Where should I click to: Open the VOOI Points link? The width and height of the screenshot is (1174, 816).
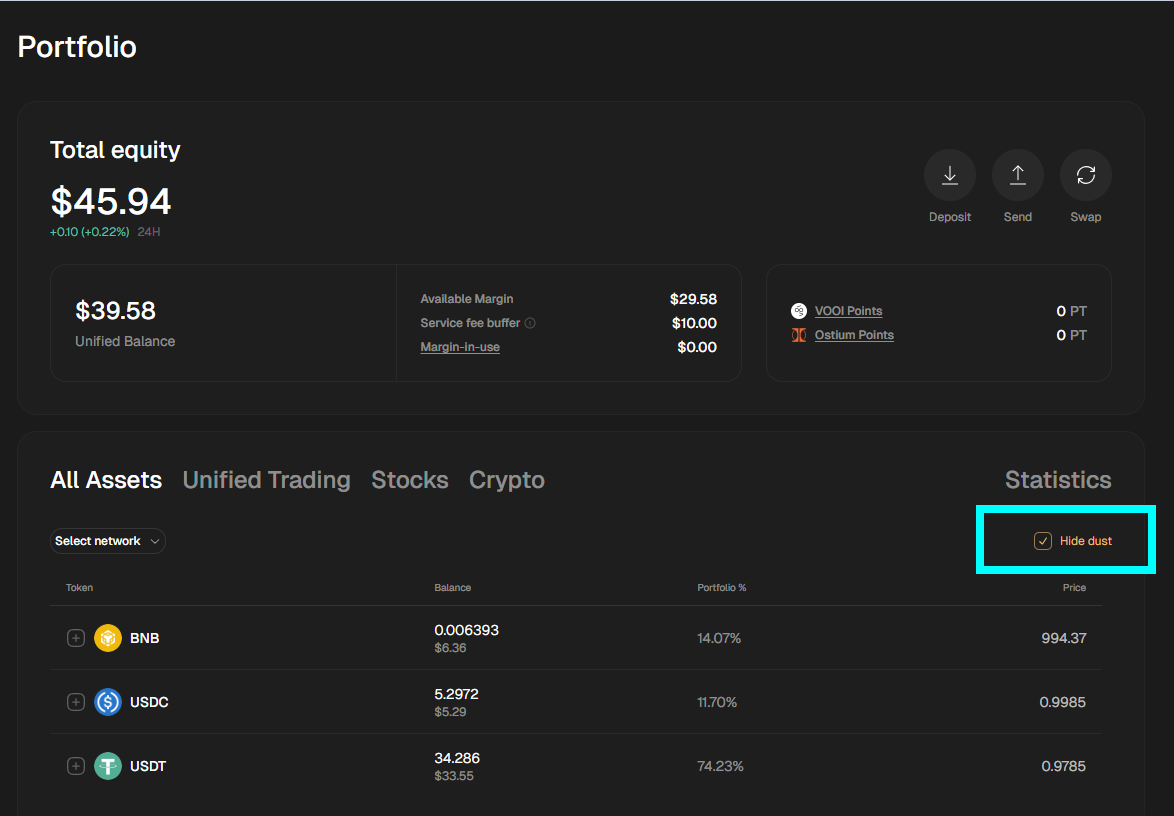coord(848,311)
